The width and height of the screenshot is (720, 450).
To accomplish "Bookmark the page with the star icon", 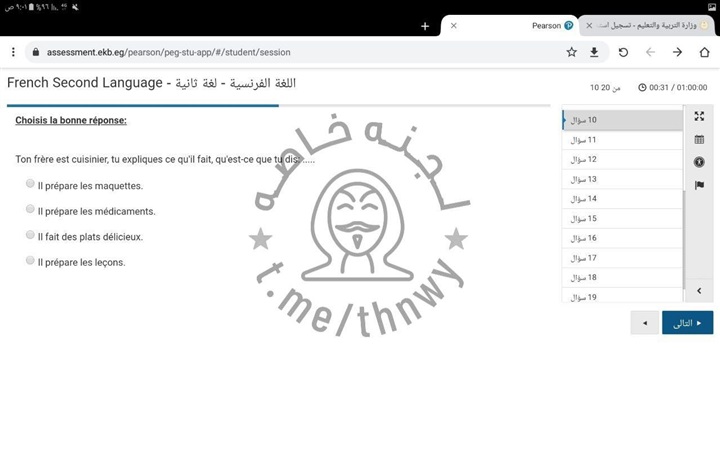I will 571,52.
